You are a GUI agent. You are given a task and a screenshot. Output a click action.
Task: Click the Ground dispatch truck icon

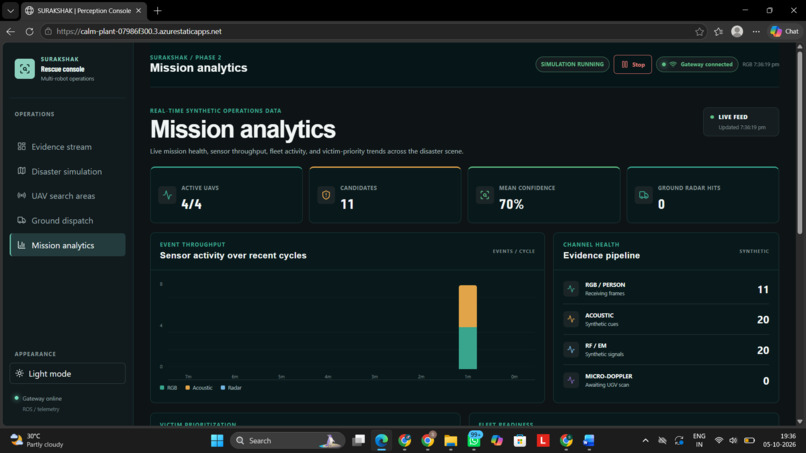(22, 220)
